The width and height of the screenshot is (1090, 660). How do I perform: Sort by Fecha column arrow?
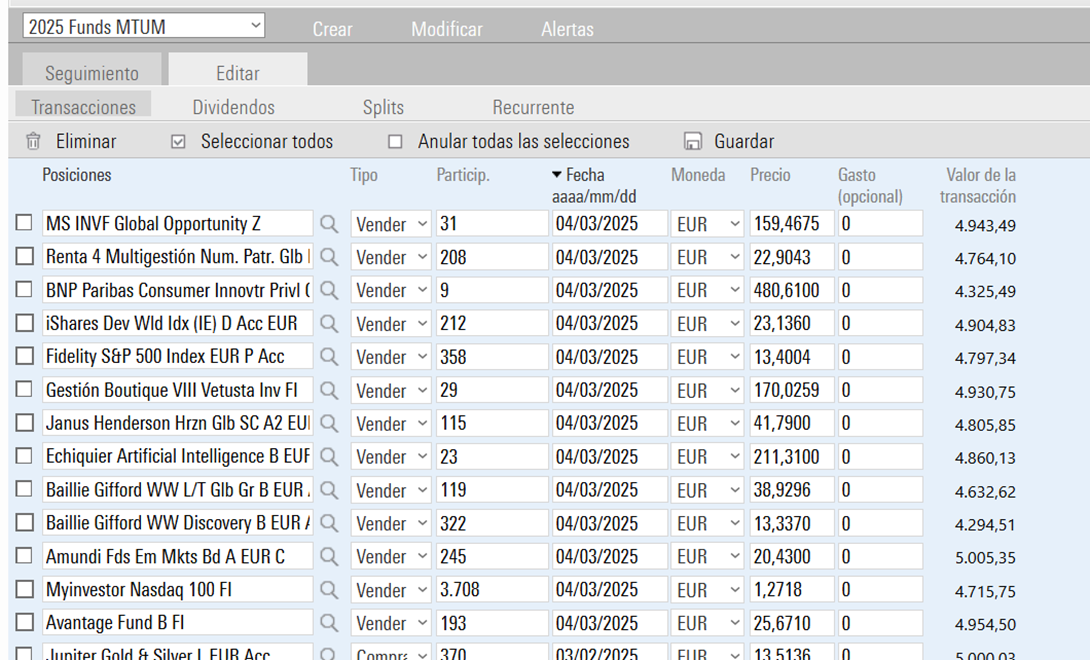pos(556,175)
